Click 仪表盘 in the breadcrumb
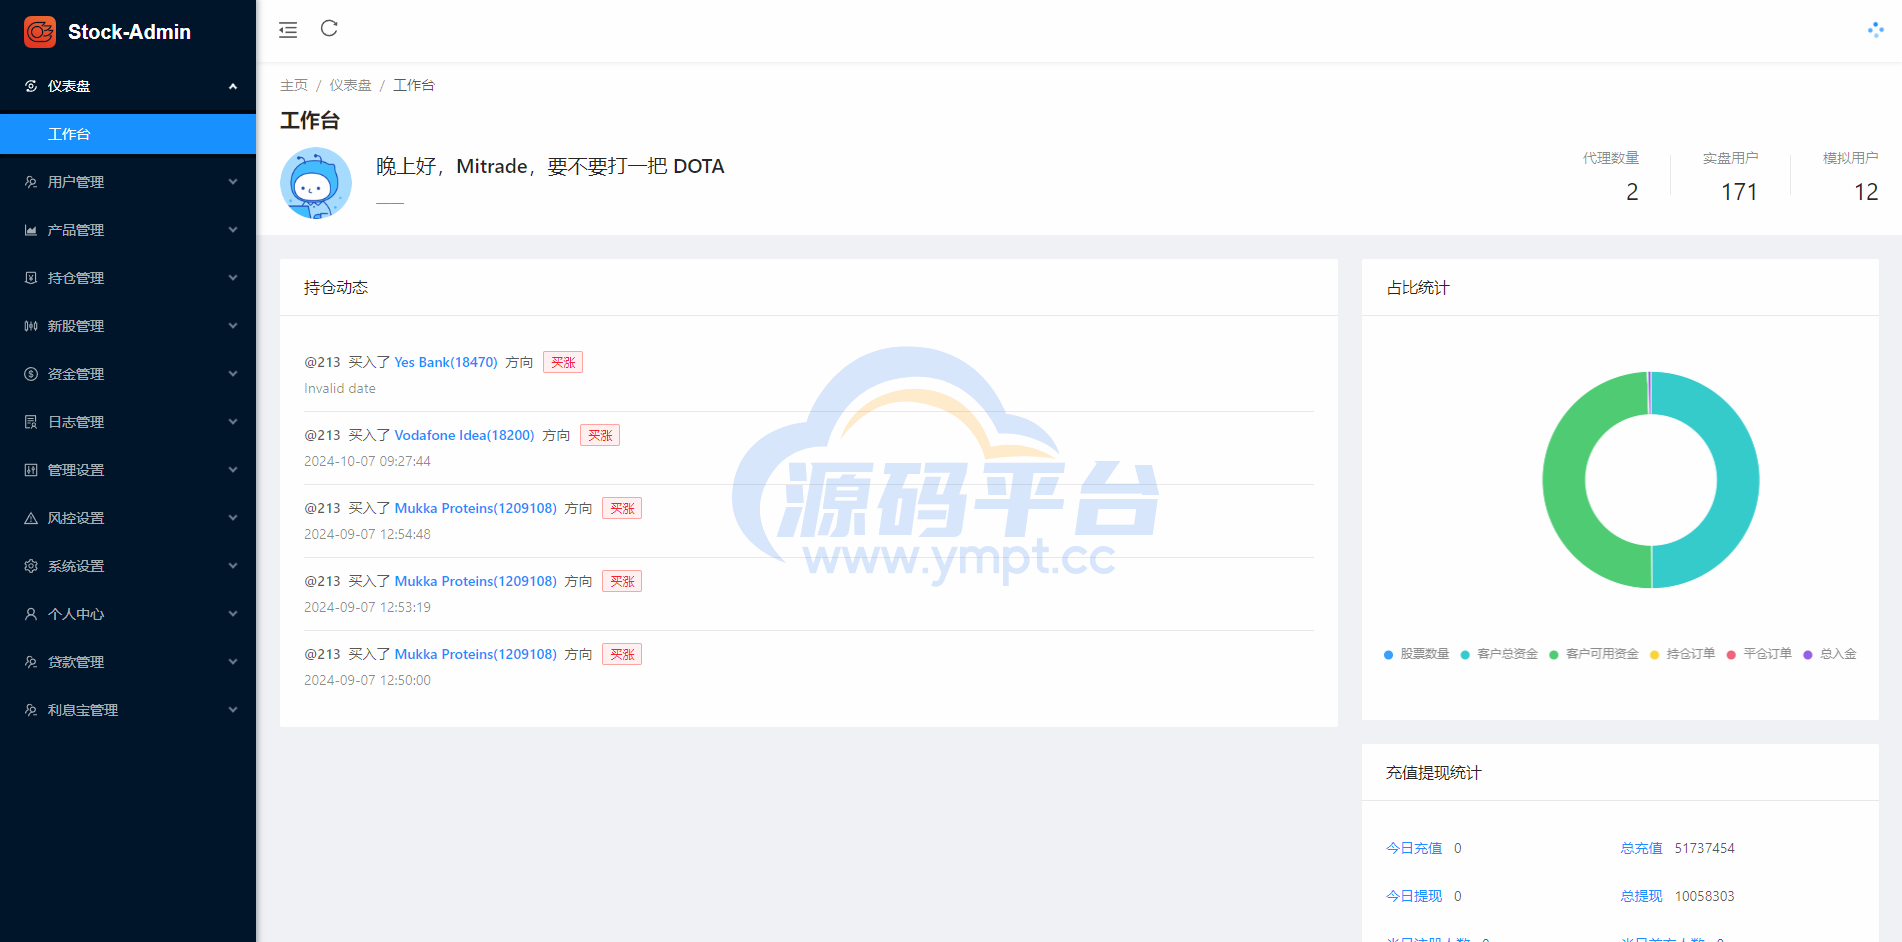1902x942 pixels. point(350,85)
